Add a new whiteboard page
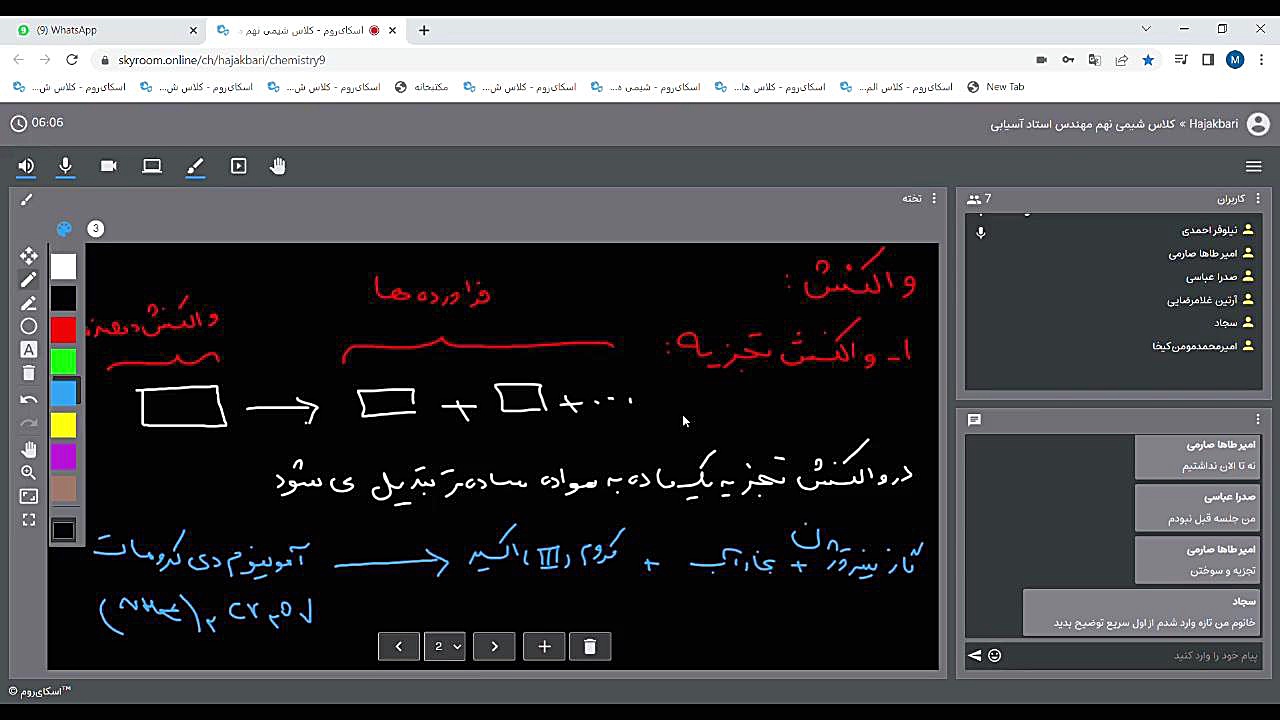Screen dimensions: 1280x720 click(x=544, y=647)
